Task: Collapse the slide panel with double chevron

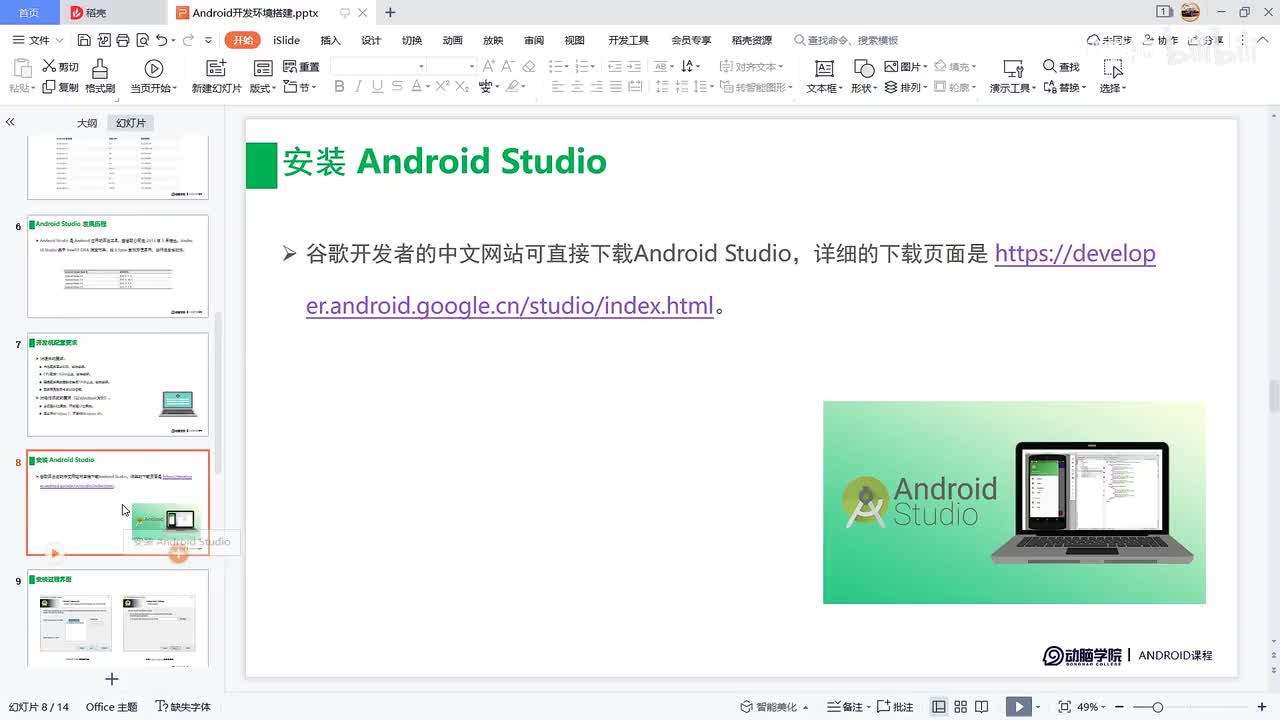Action: (x=10, y=122)
